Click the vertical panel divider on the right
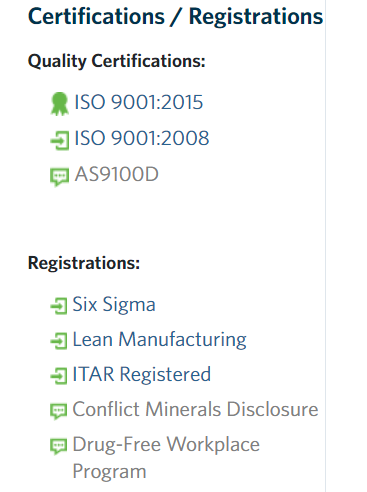The height and width of the screenshot is (492, 367). 325,246
